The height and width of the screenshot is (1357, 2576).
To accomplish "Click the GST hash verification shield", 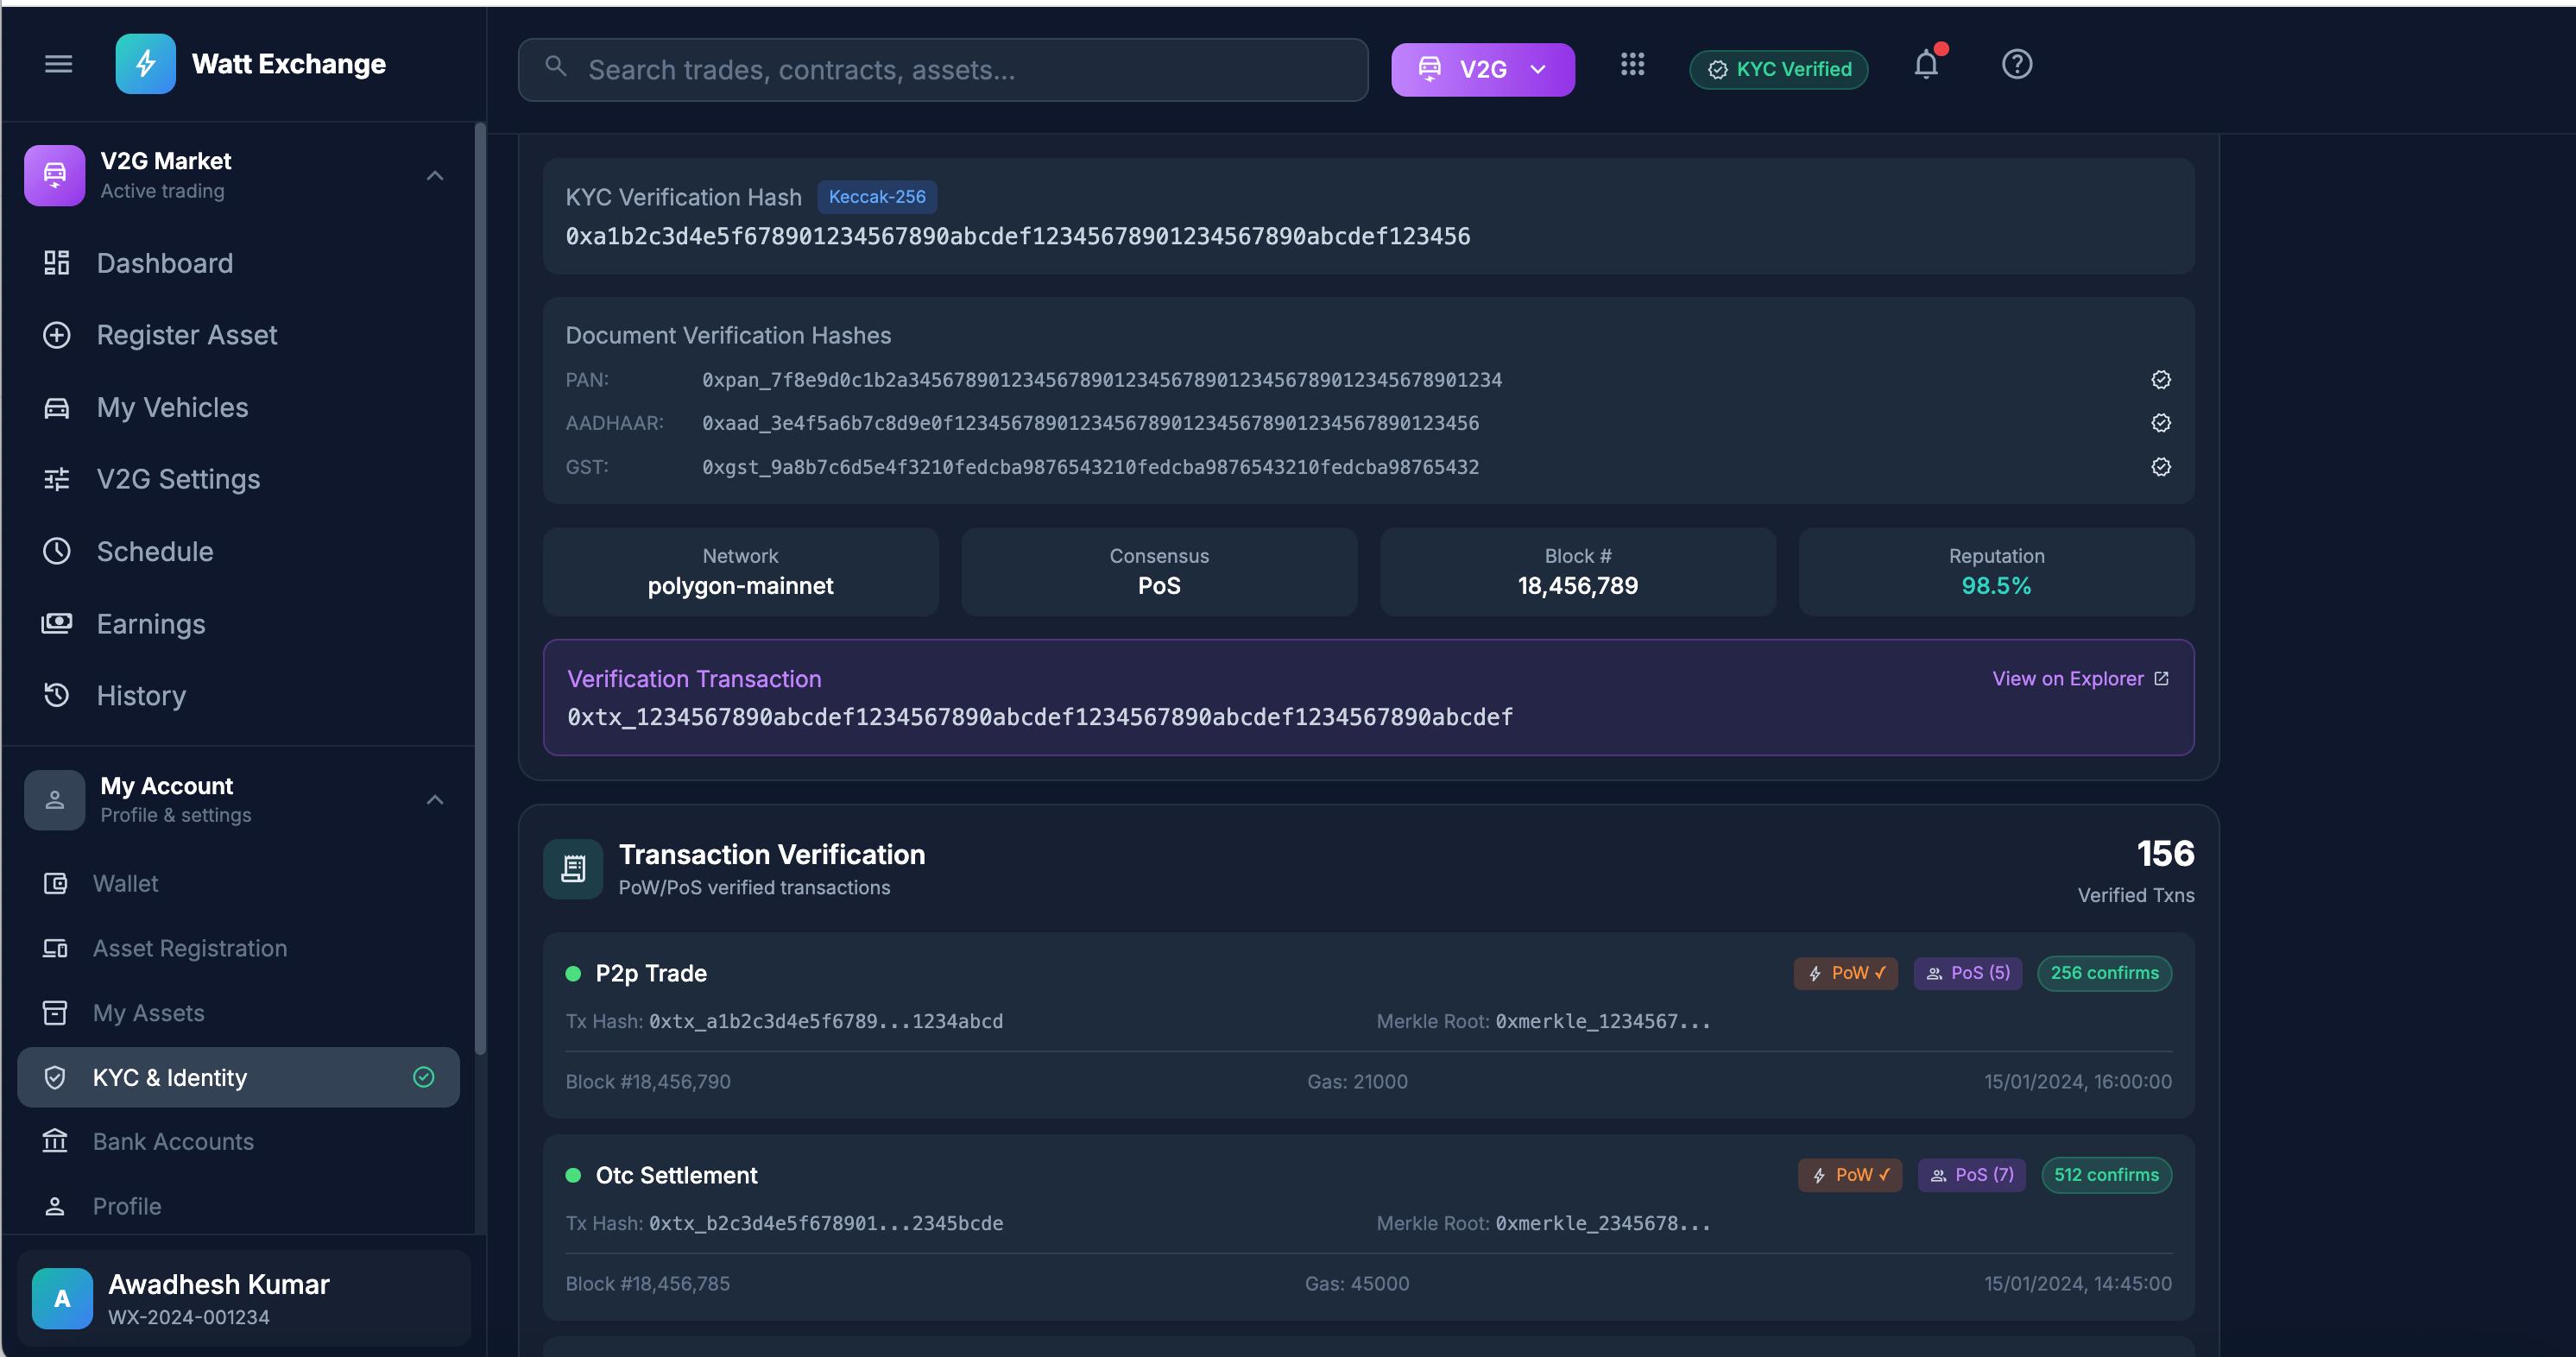I will coord(2160,466).
